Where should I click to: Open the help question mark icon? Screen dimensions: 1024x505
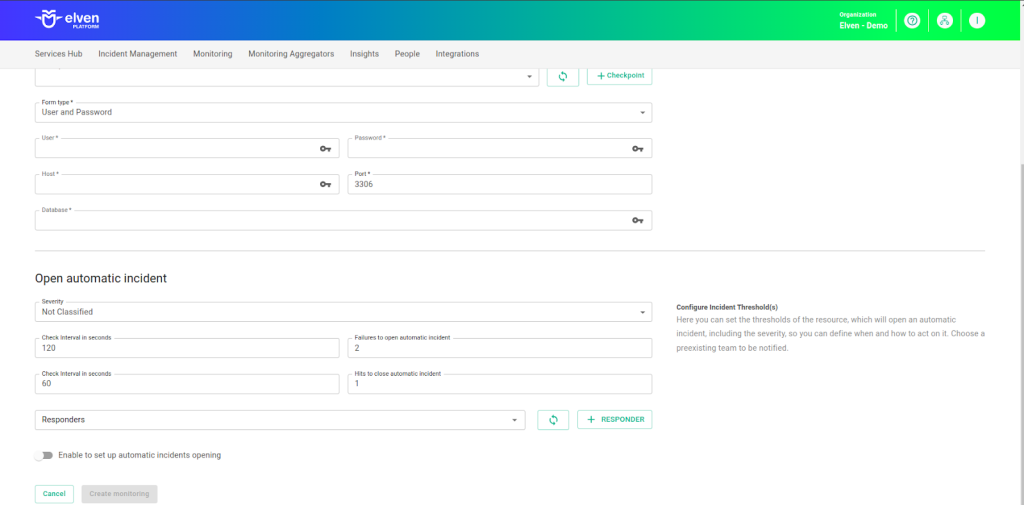[911, 21]
